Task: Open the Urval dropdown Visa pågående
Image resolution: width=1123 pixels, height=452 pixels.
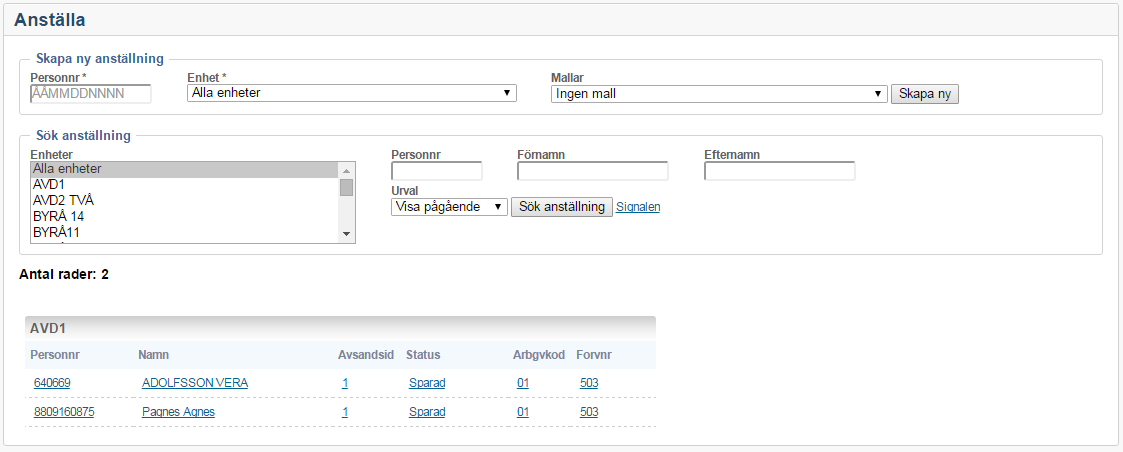Action: [x=449, y=207]
